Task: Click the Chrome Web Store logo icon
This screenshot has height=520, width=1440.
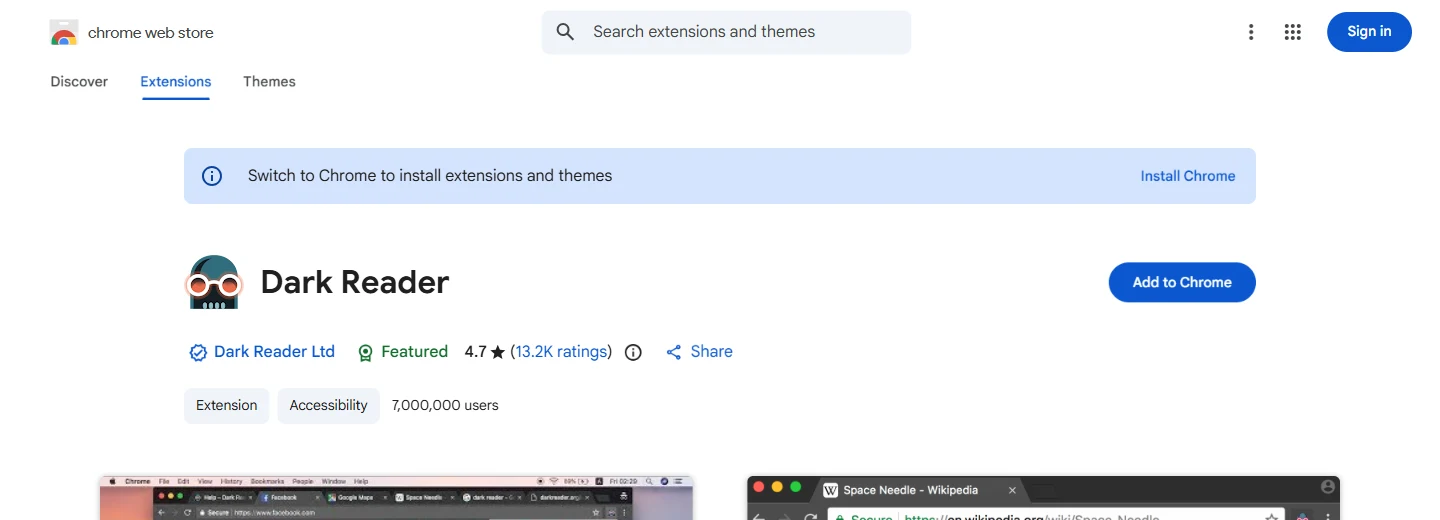Action: [x=63, y=33]
